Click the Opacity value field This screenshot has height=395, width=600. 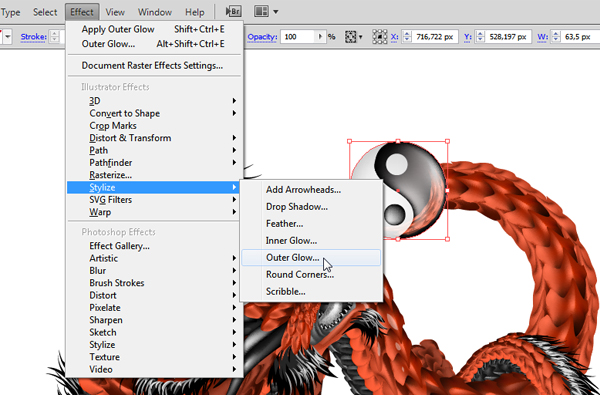pyautogui.click(x=298, y=37)
